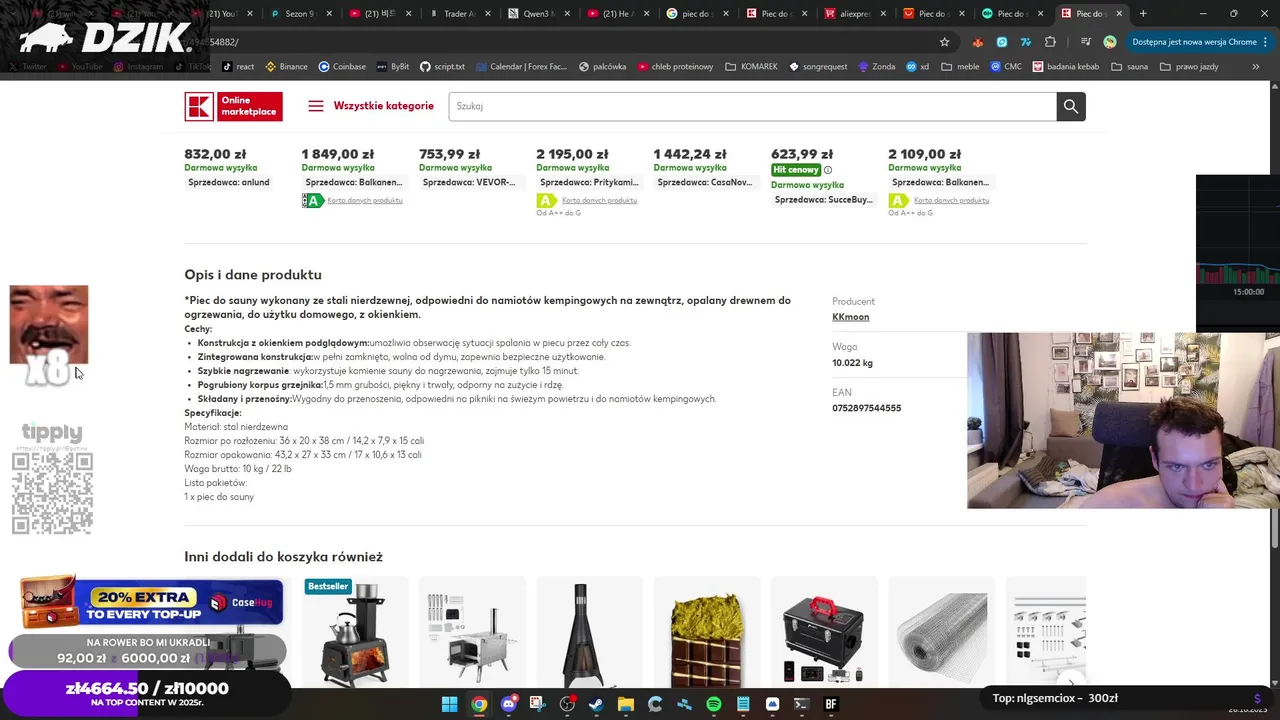Show more bookmarks with the chevron
1280x720 pixels.
(1256, 67)
